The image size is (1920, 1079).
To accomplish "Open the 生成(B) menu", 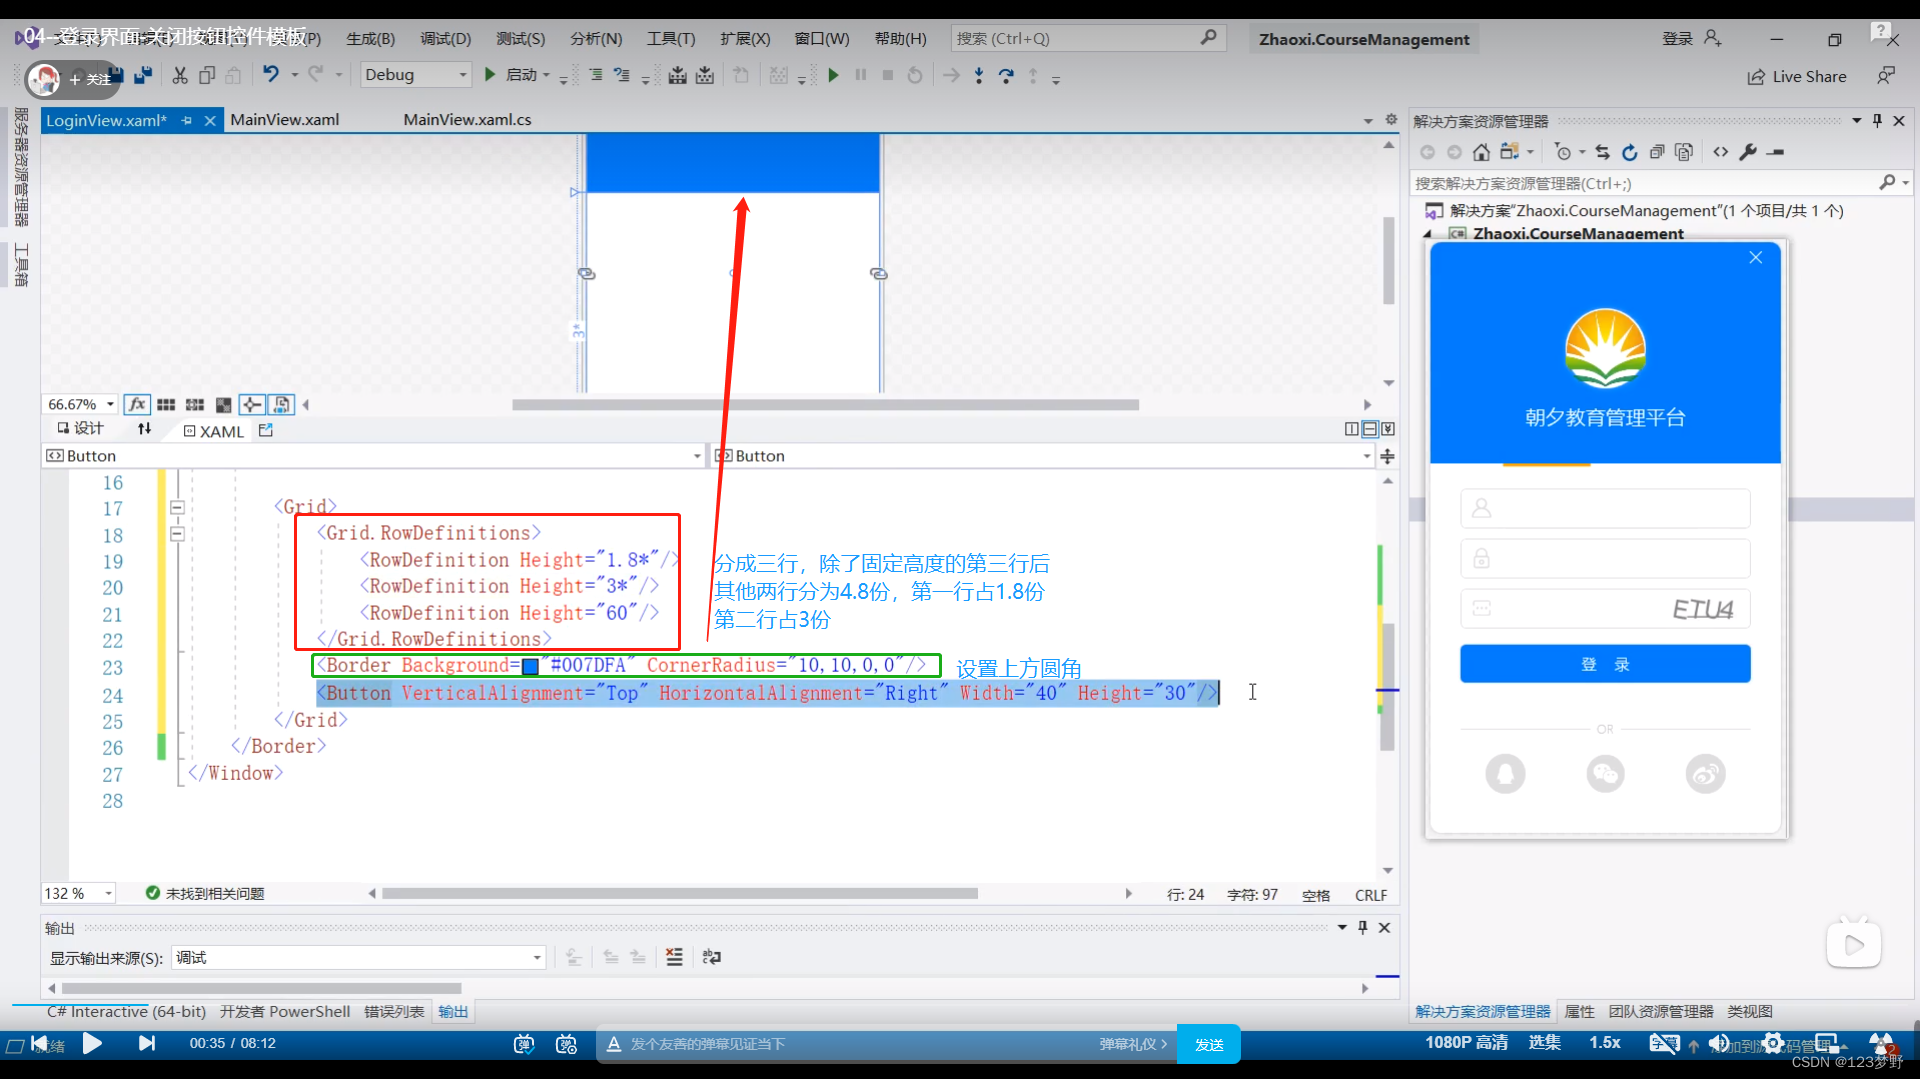I will tap(370, 38).
